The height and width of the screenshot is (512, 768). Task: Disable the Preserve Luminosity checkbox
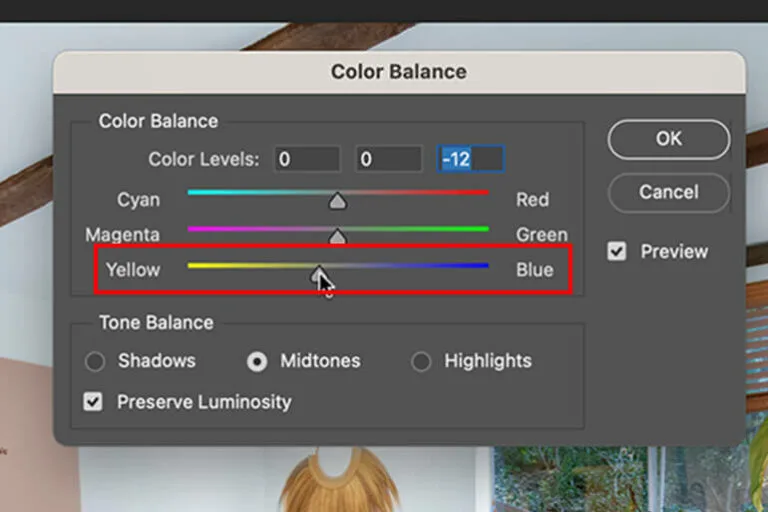[x=93, y=402]
